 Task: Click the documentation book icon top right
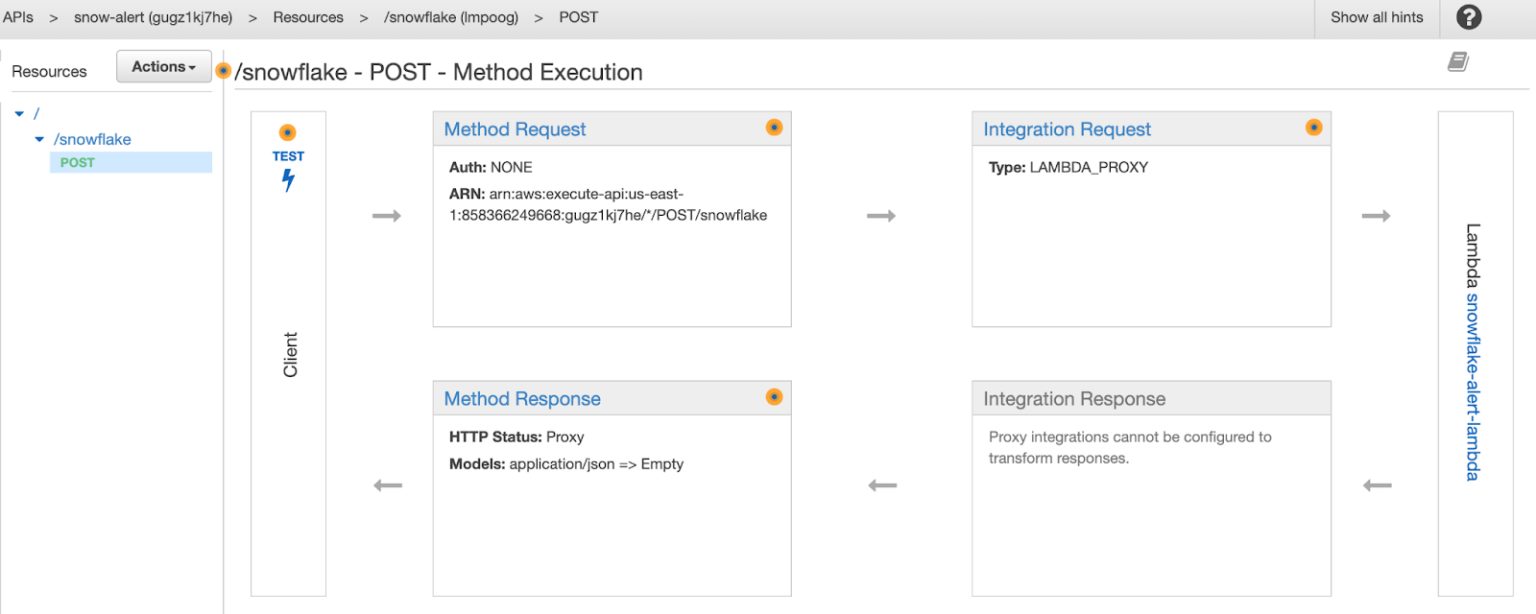pyautogui.click(x=1458, y=61)
